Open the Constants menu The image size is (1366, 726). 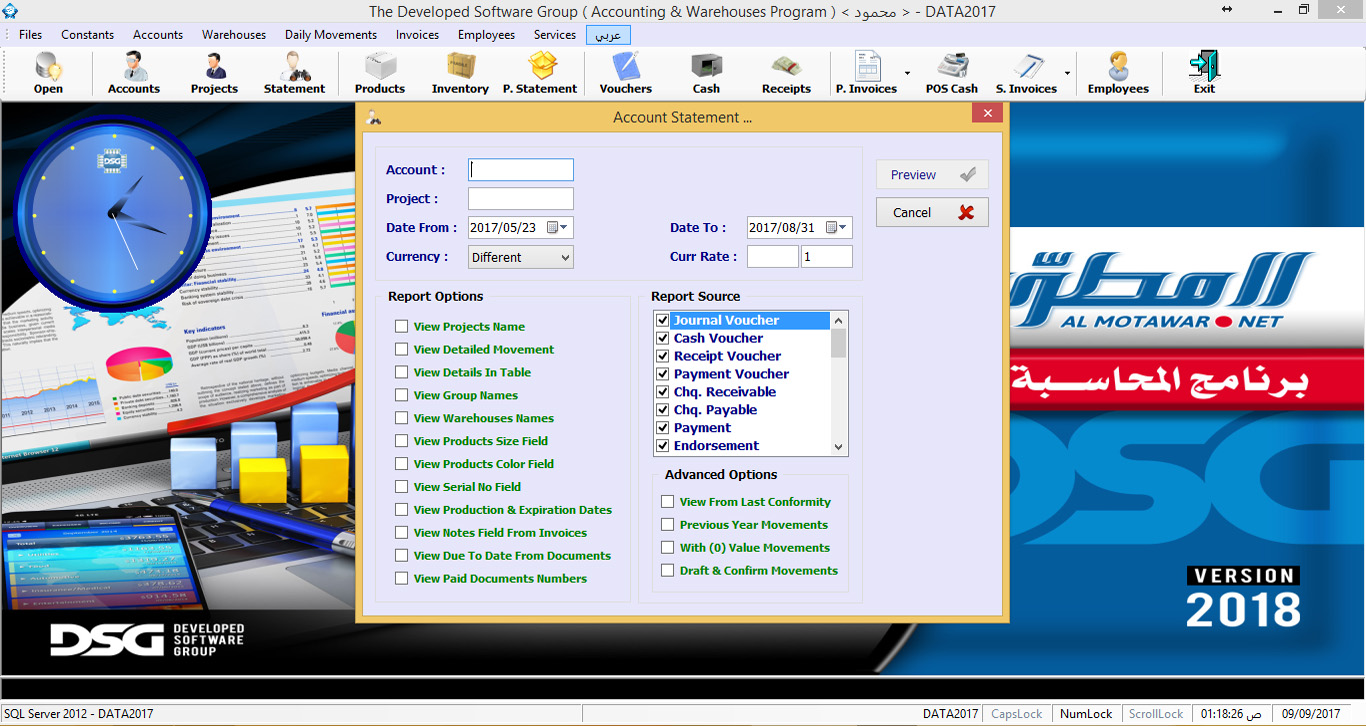coord(88,34)
